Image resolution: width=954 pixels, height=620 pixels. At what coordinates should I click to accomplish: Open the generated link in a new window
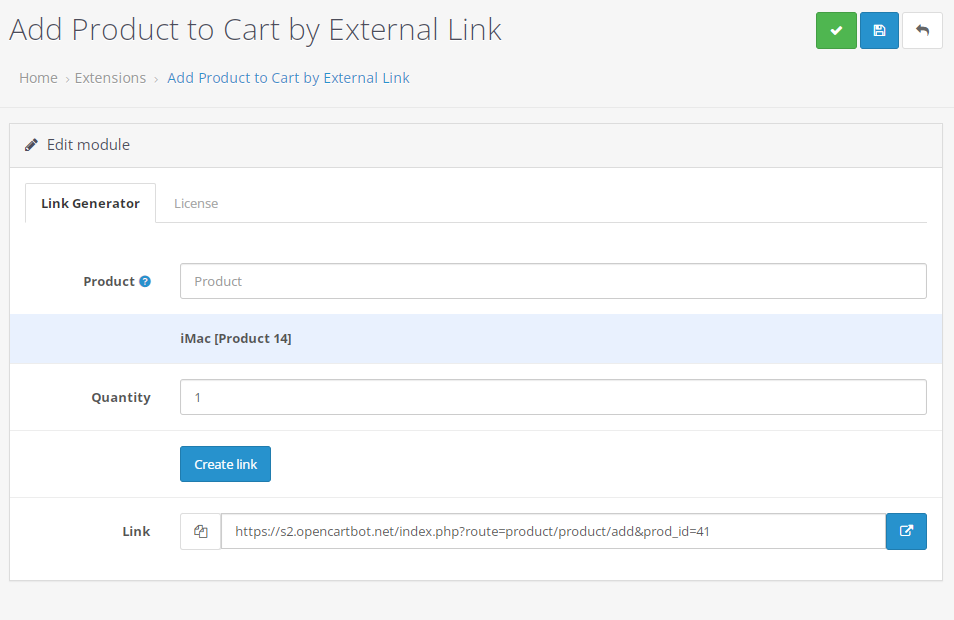tap(906, 532)
